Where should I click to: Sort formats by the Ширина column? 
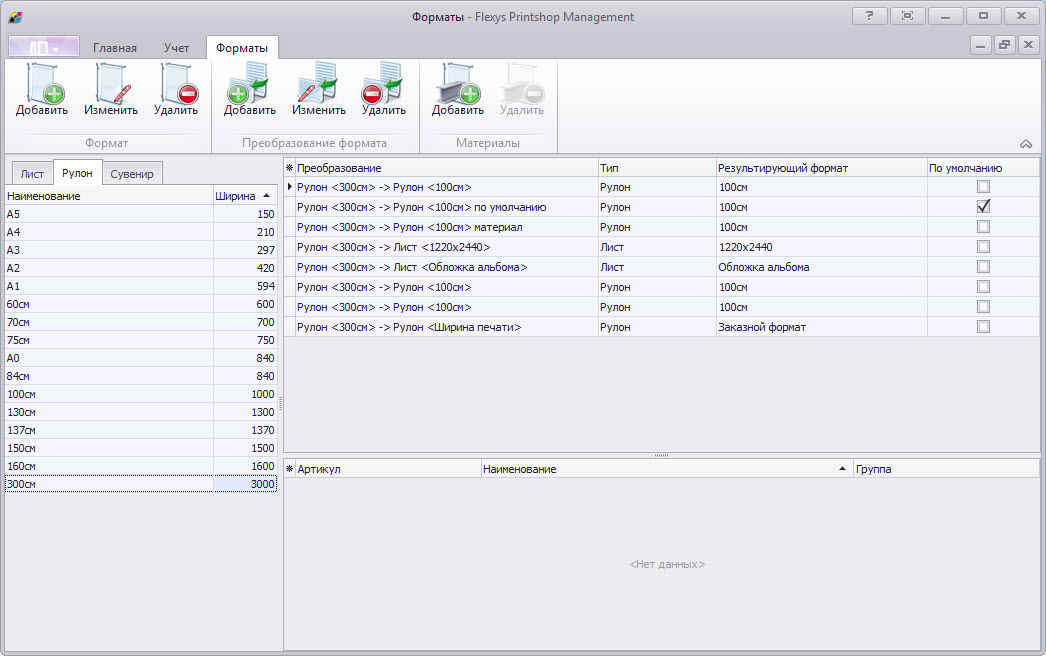click(245, 196)
